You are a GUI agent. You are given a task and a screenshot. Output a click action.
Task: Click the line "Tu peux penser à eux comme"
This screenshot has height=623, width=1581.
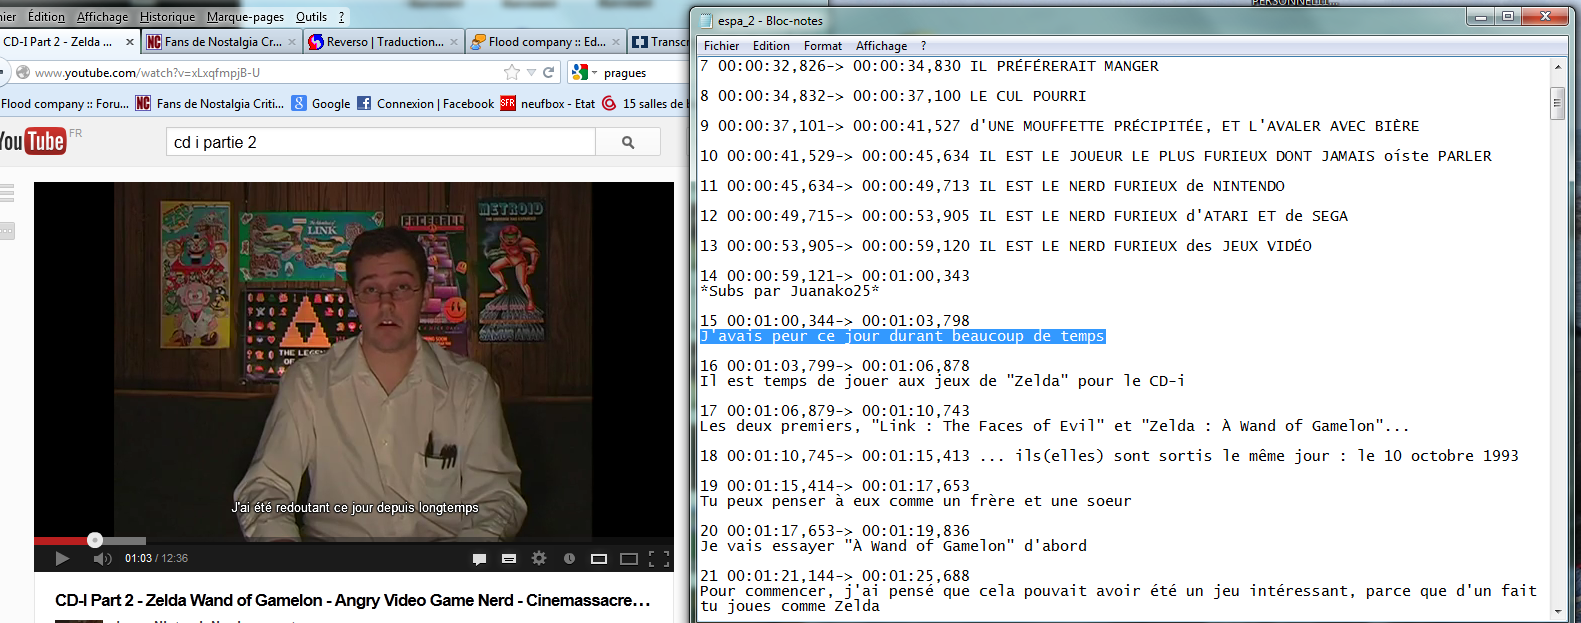point(916,501)
